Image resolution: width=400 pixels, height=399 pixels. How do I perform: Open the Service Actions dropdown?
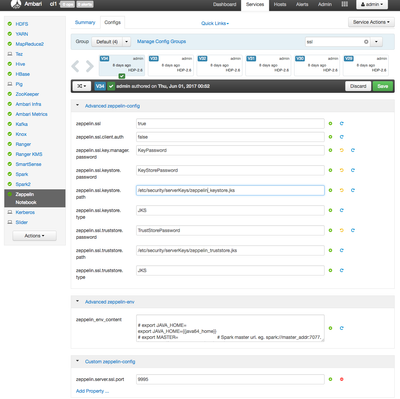tap(371, 22)
